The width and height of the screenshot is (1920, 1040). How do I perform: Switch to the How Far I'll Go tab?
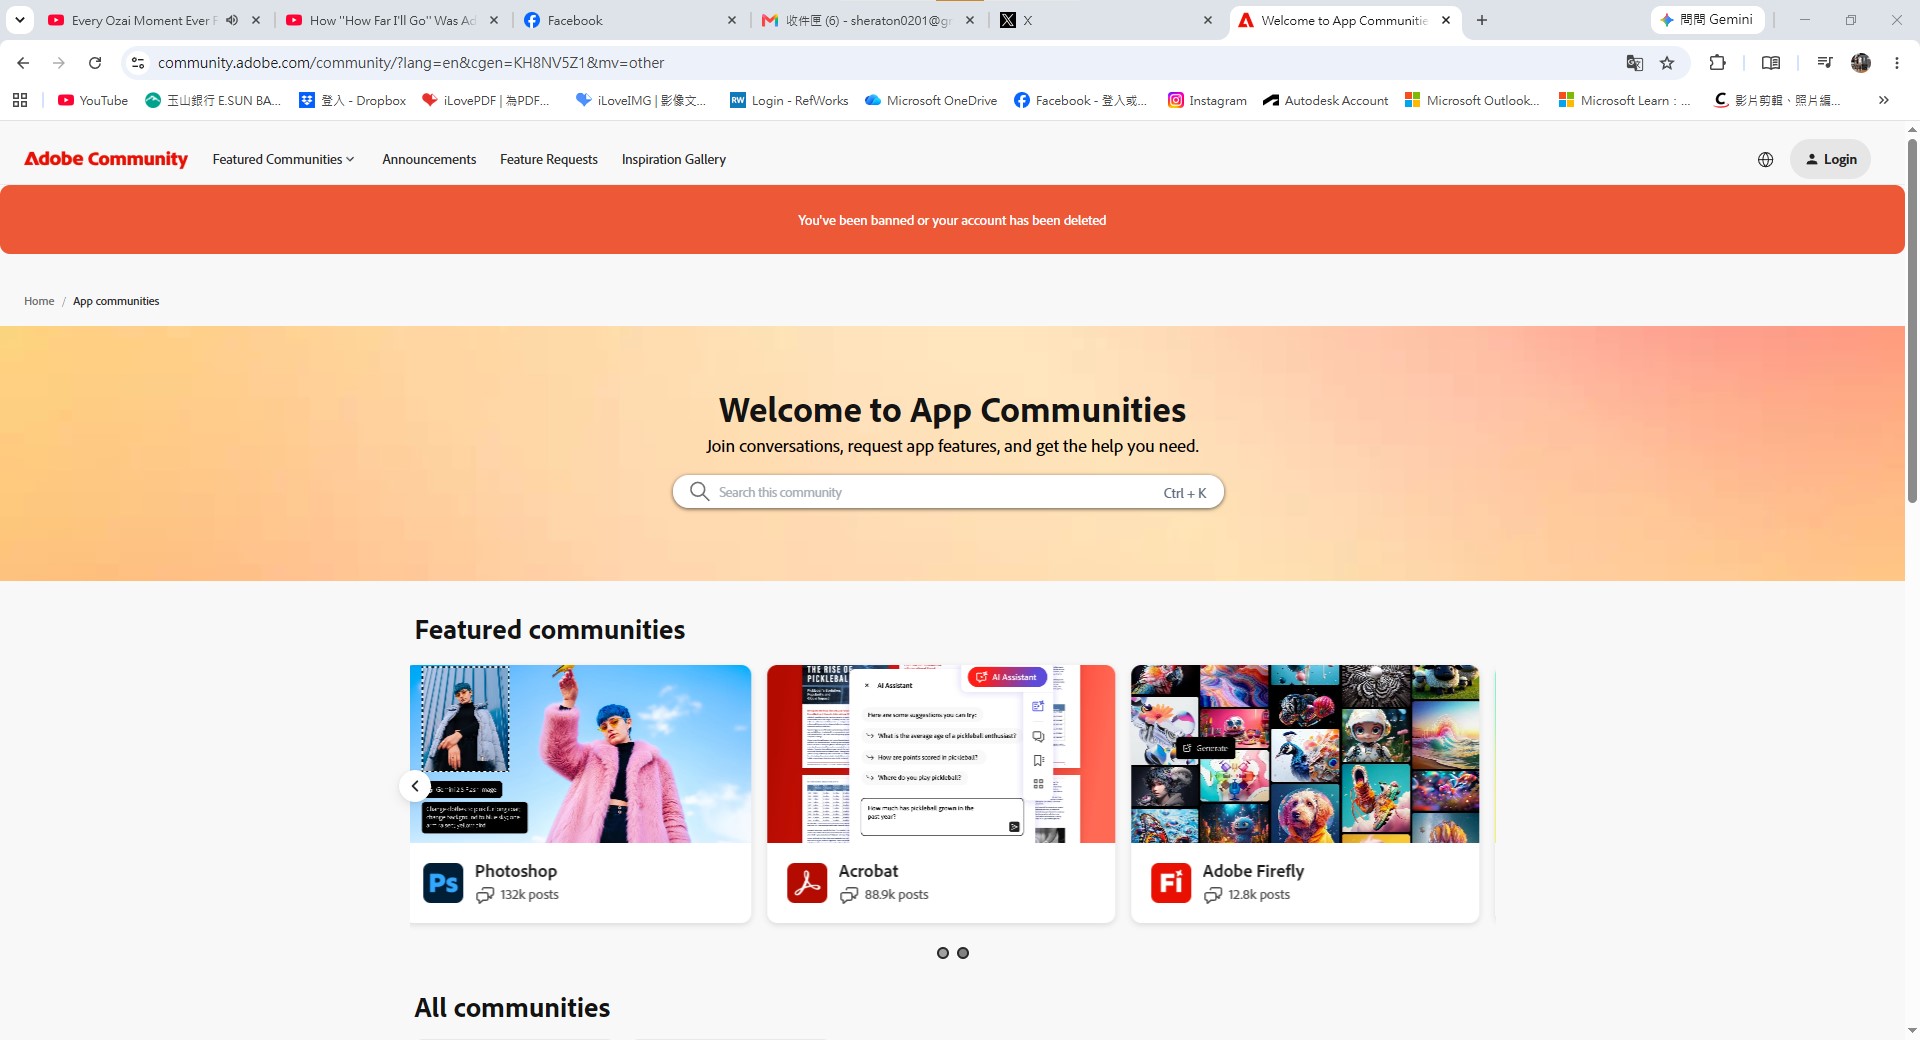click(393, 20)
